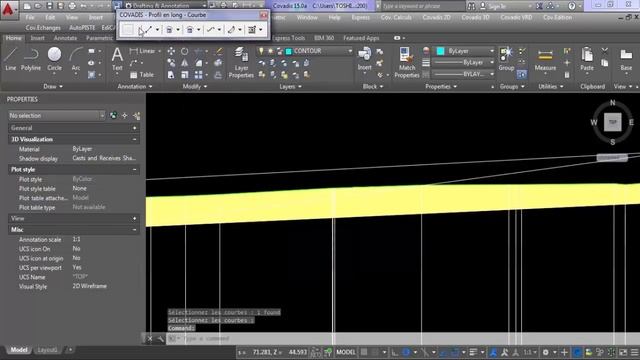
Task: Open the Covadis 2D menu
Action: point(437,18)
